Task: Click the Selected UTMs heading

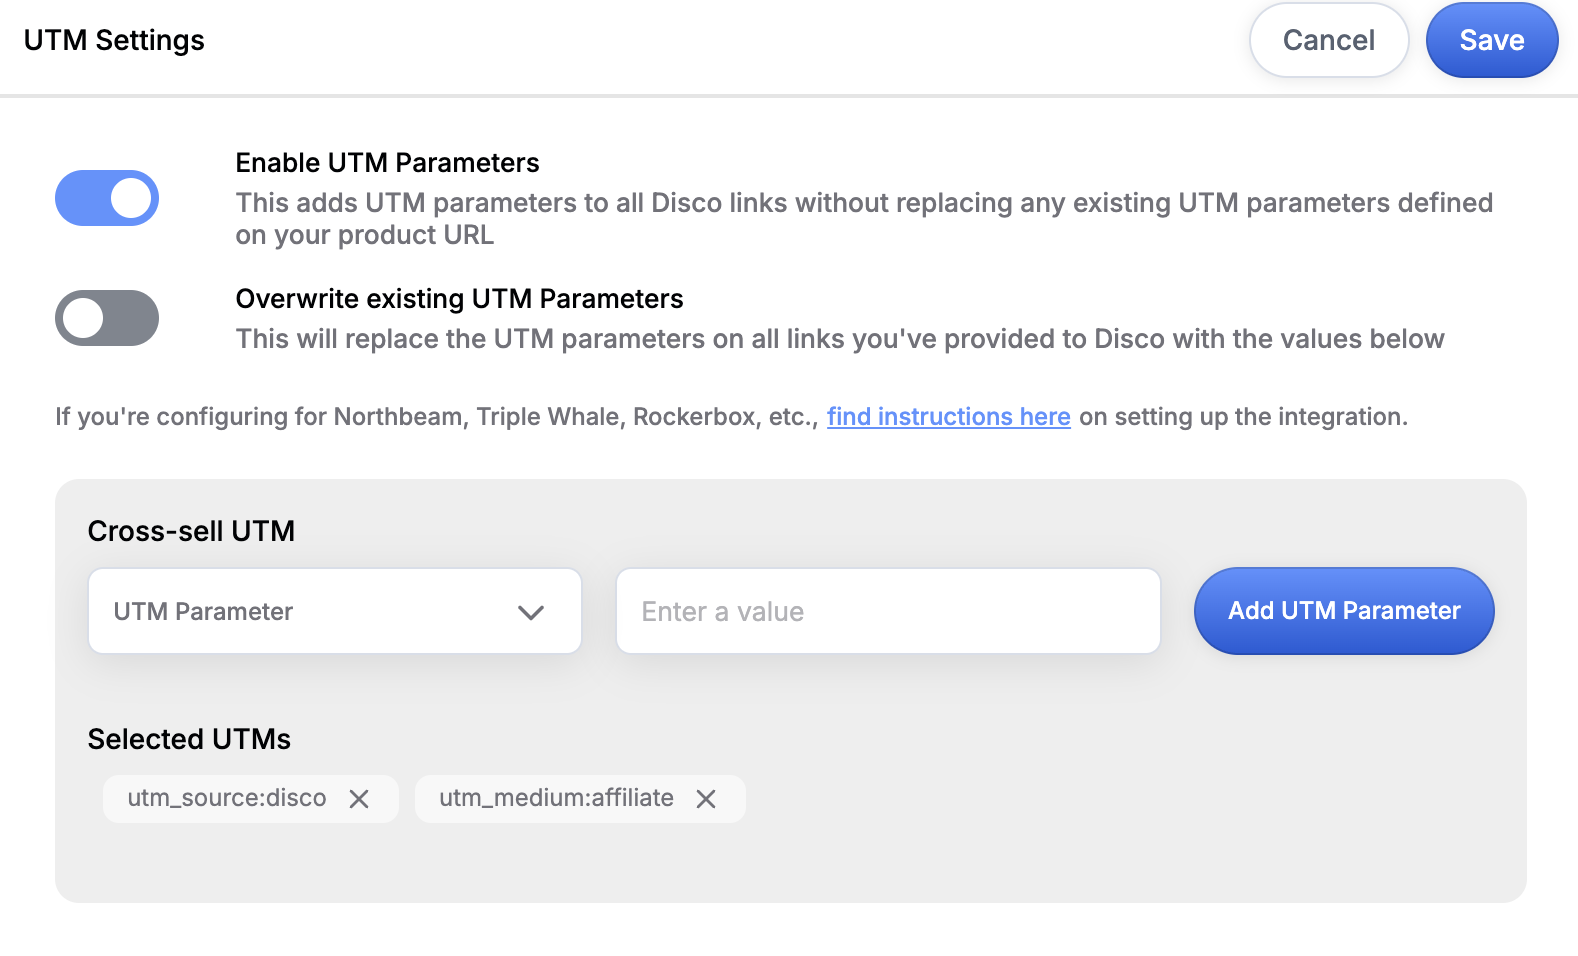Action: (189, 739)
